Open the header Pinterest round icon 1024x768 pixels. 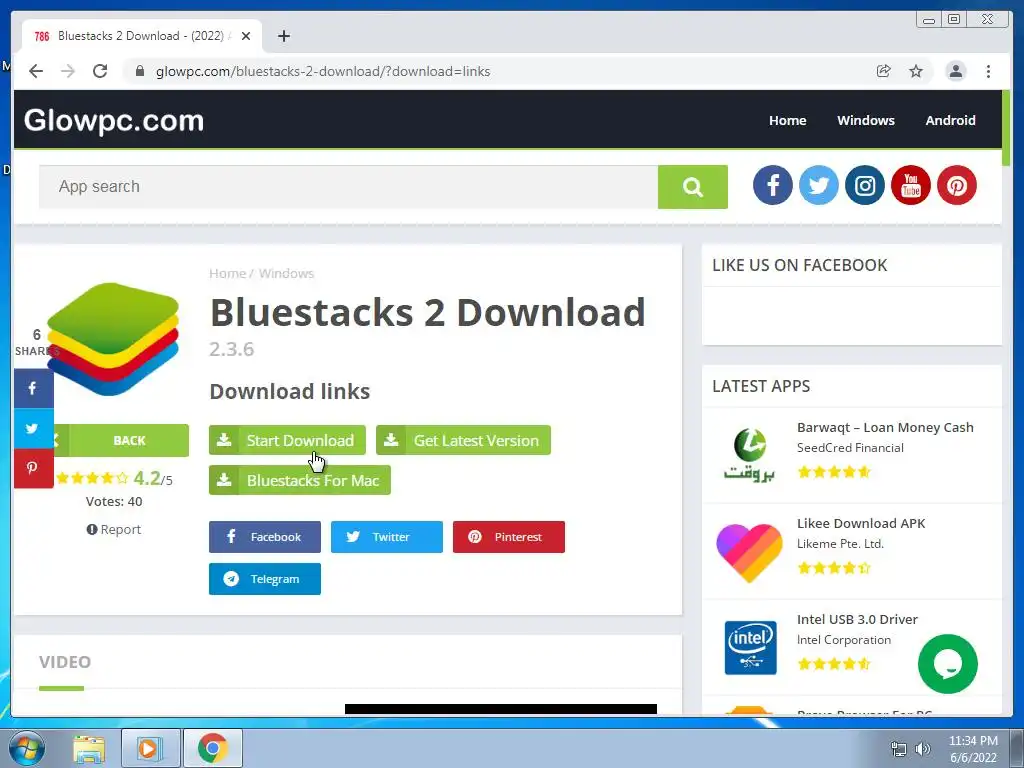(x=957, y=185)
